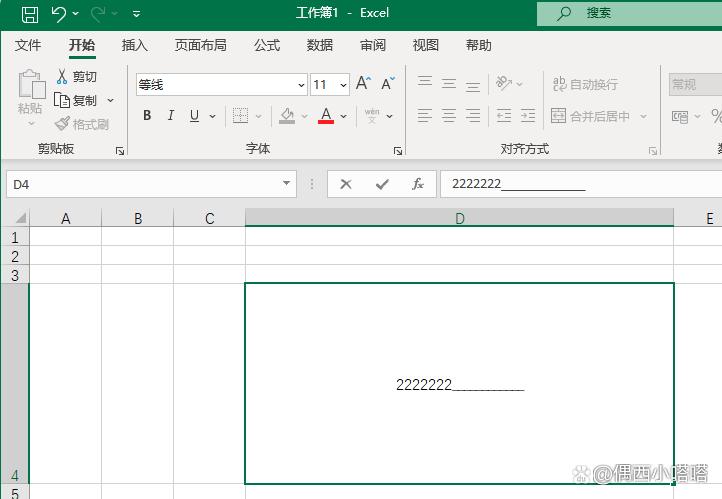Click the Increase Font Size icon
This screenshot has height=499, width=722.
pyautogui.click(x=363, y=83)
